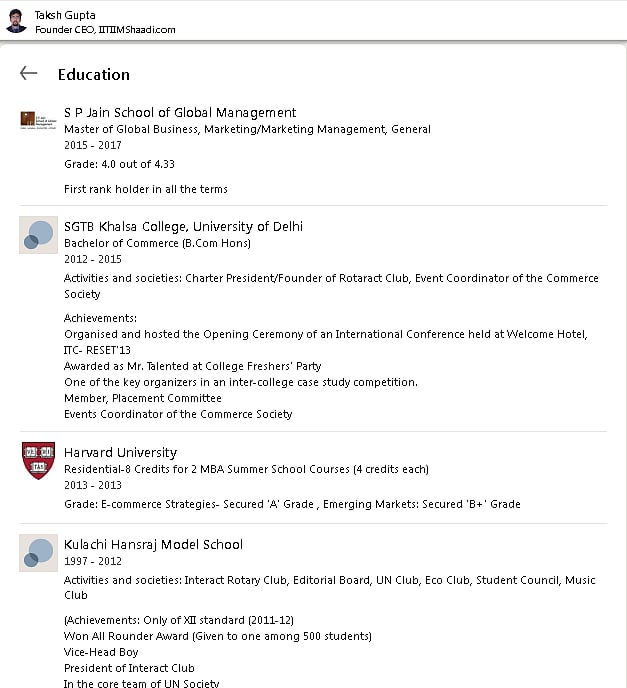Open Kulachi Hansraj Model School page
Screen dimensions: 627x688
pyautogui.click(x=153, y=544)
